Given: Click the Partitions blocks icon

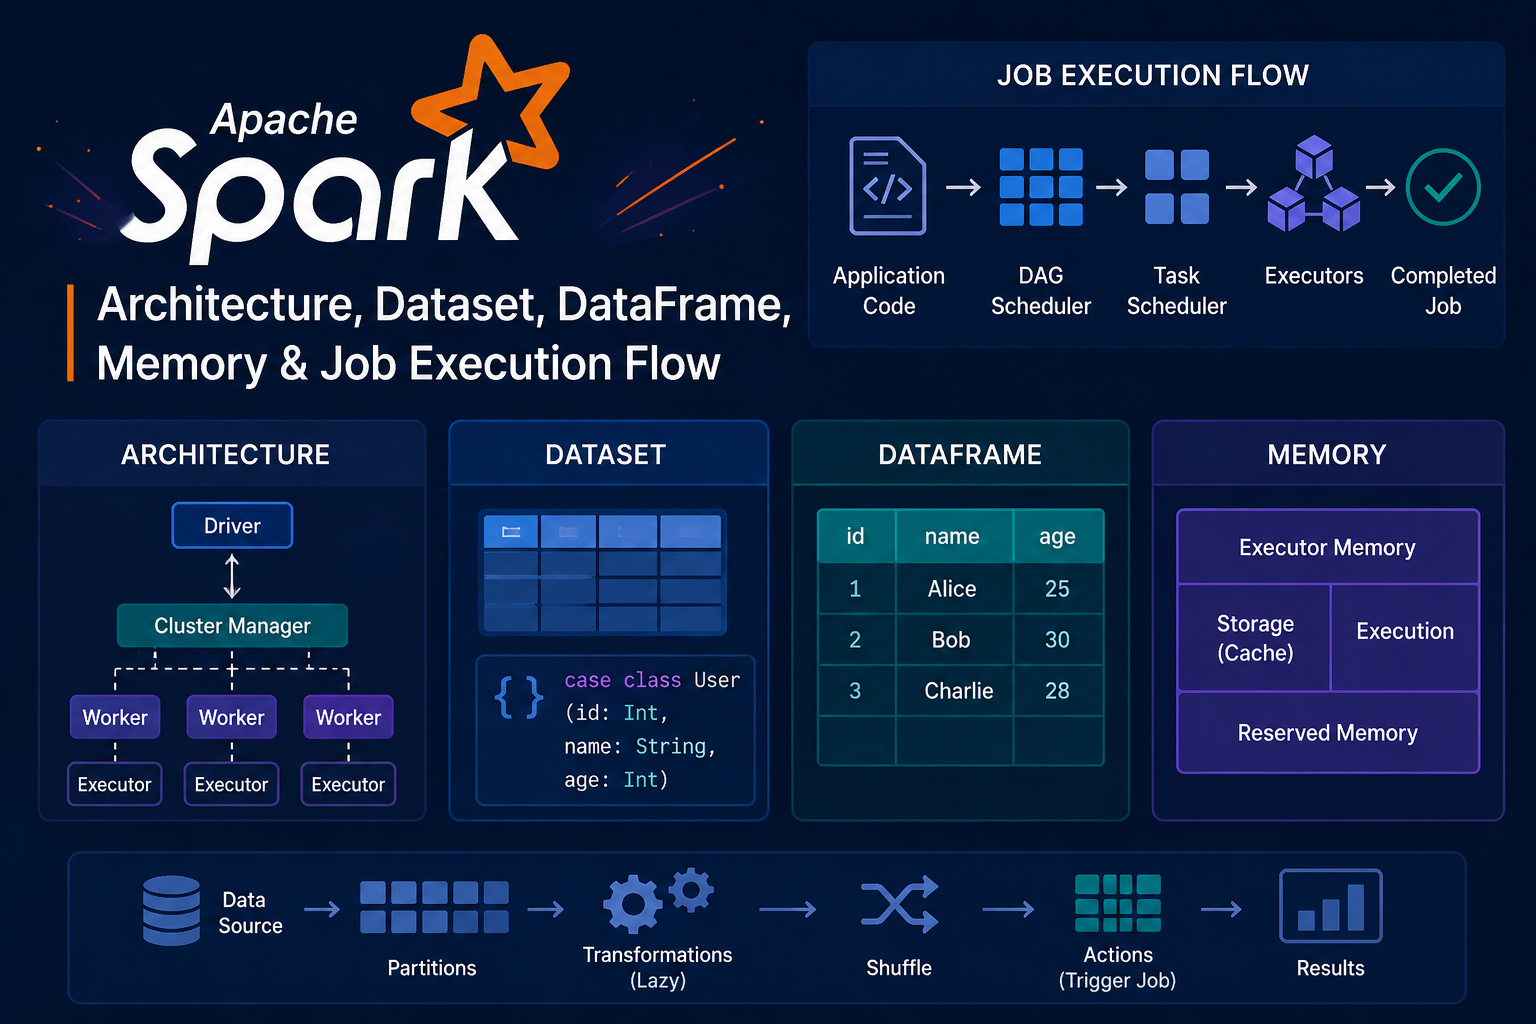Looking at the screenshot, I should click(434, 907).
